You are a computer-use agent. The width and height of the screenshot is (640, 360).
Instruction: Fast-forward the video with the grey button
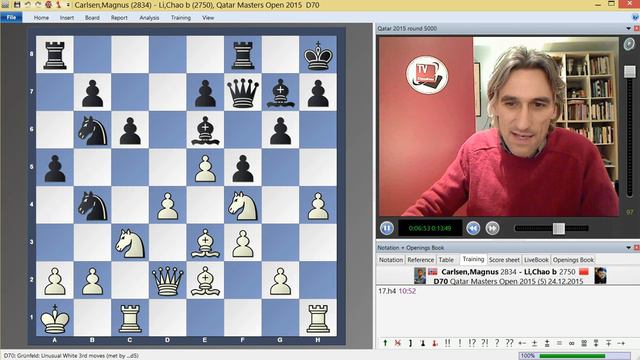pyautogui.click(x=492, y=228)
